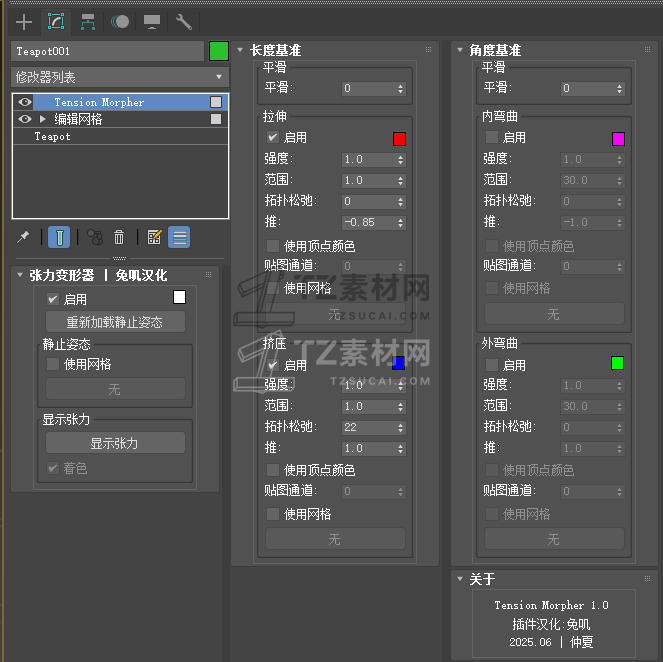Adjust 平滑 spinner in 长度基准

pos(400,88)
